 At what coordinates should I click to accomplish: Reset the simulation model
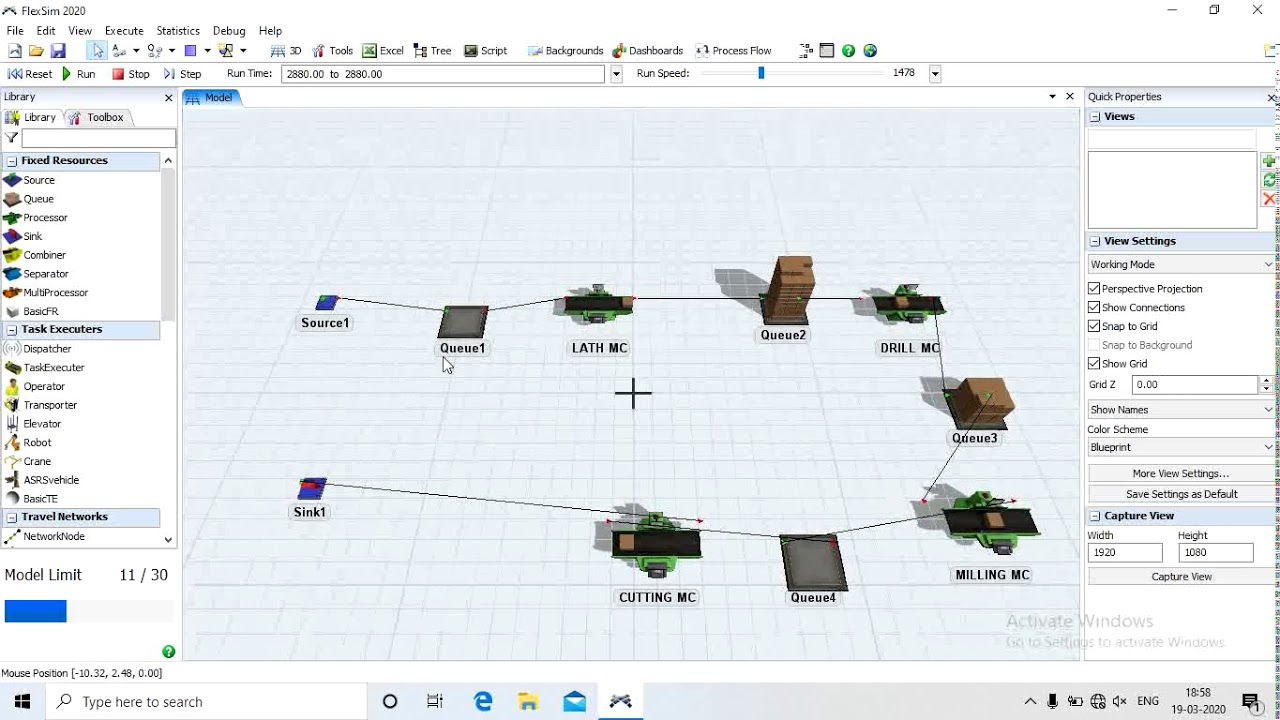30,74
